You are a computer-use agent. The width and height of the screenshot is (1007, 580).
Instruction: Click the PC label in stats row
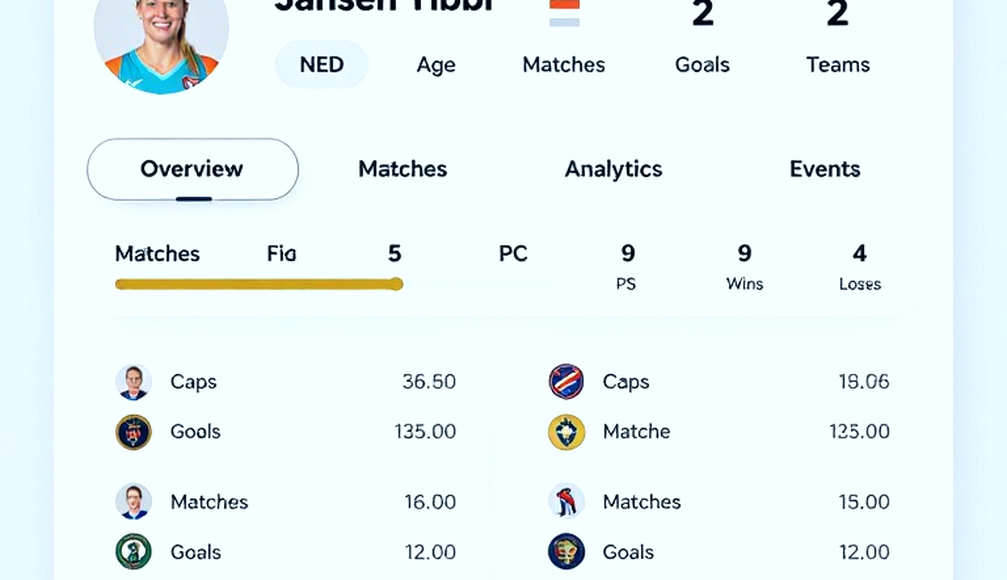(x=513, y=254)
